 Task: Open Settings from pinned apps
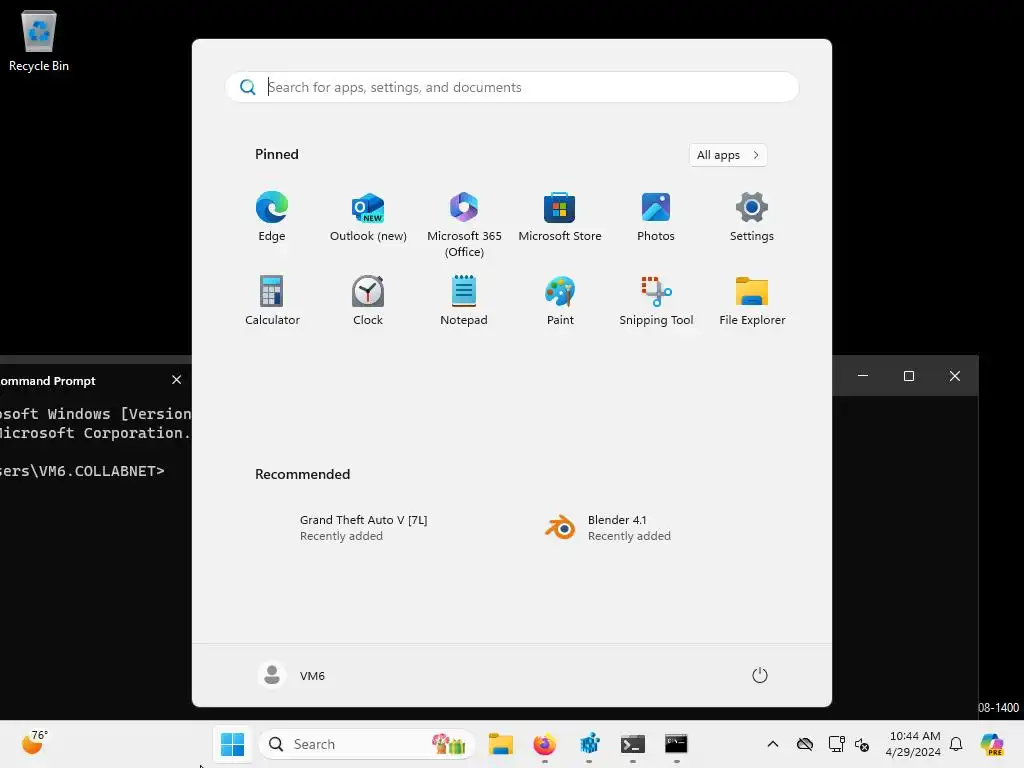coord(752,217)
